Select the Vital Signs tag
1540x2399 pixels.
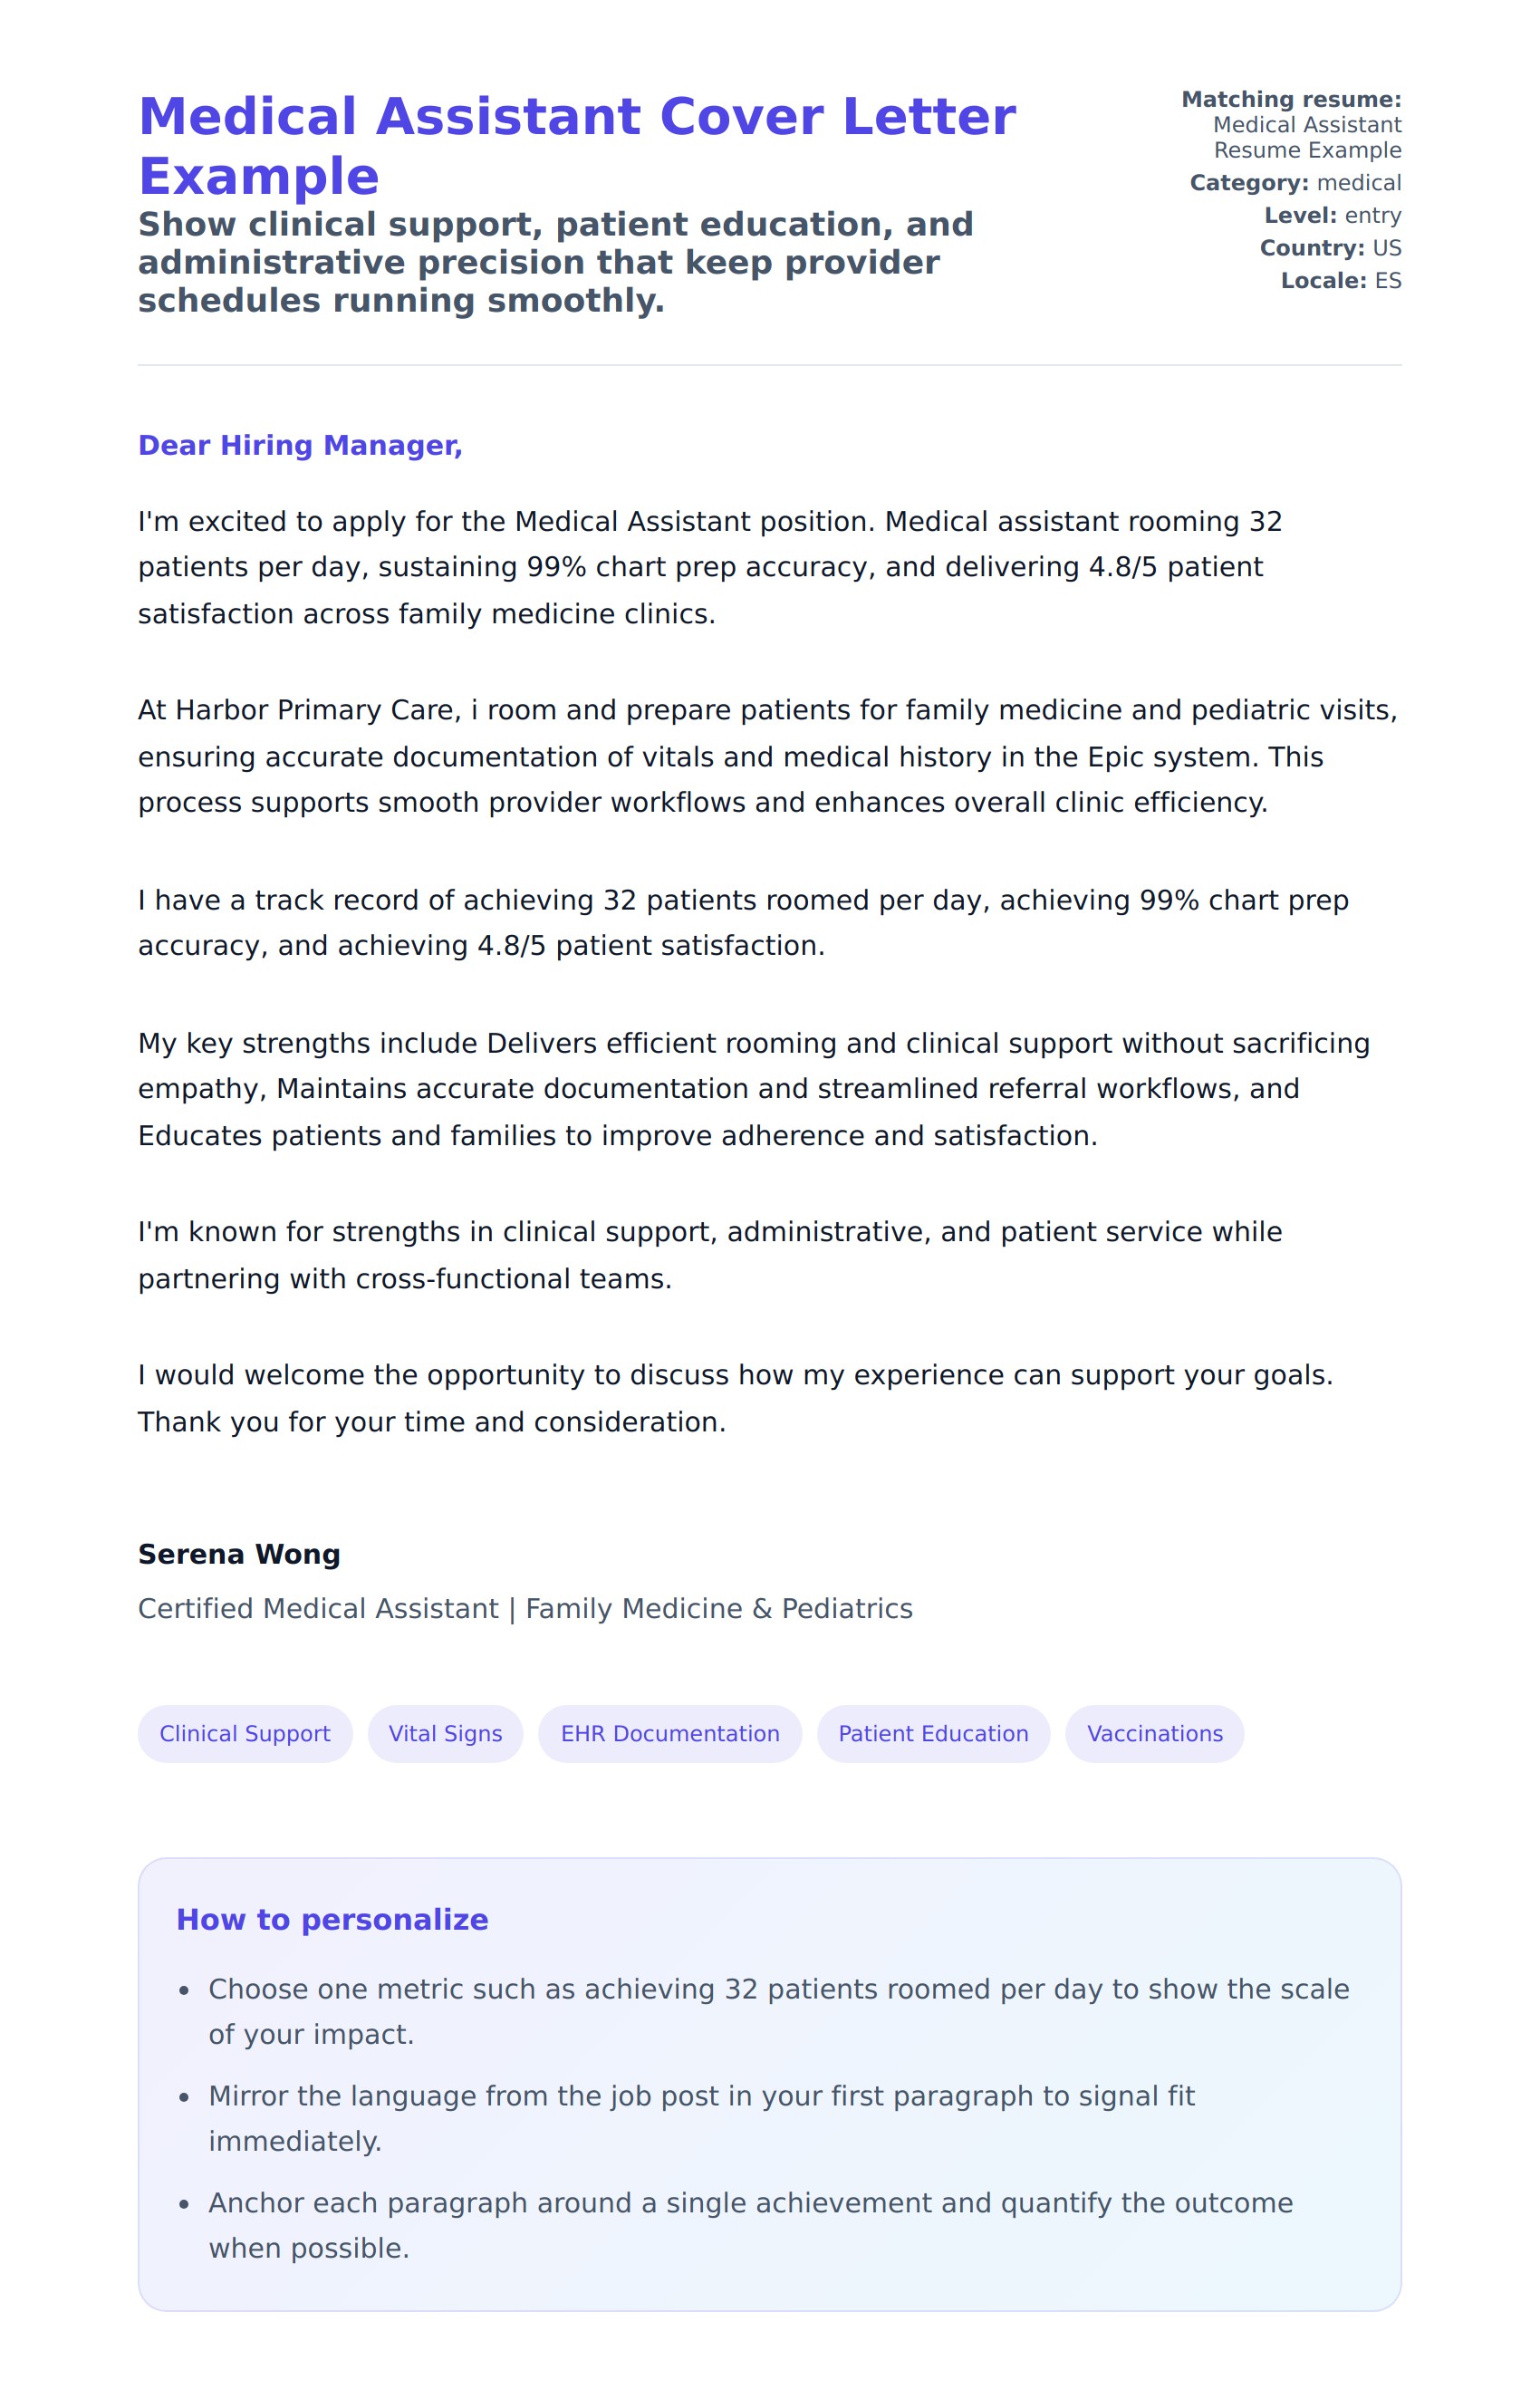tap(445, 1734)
